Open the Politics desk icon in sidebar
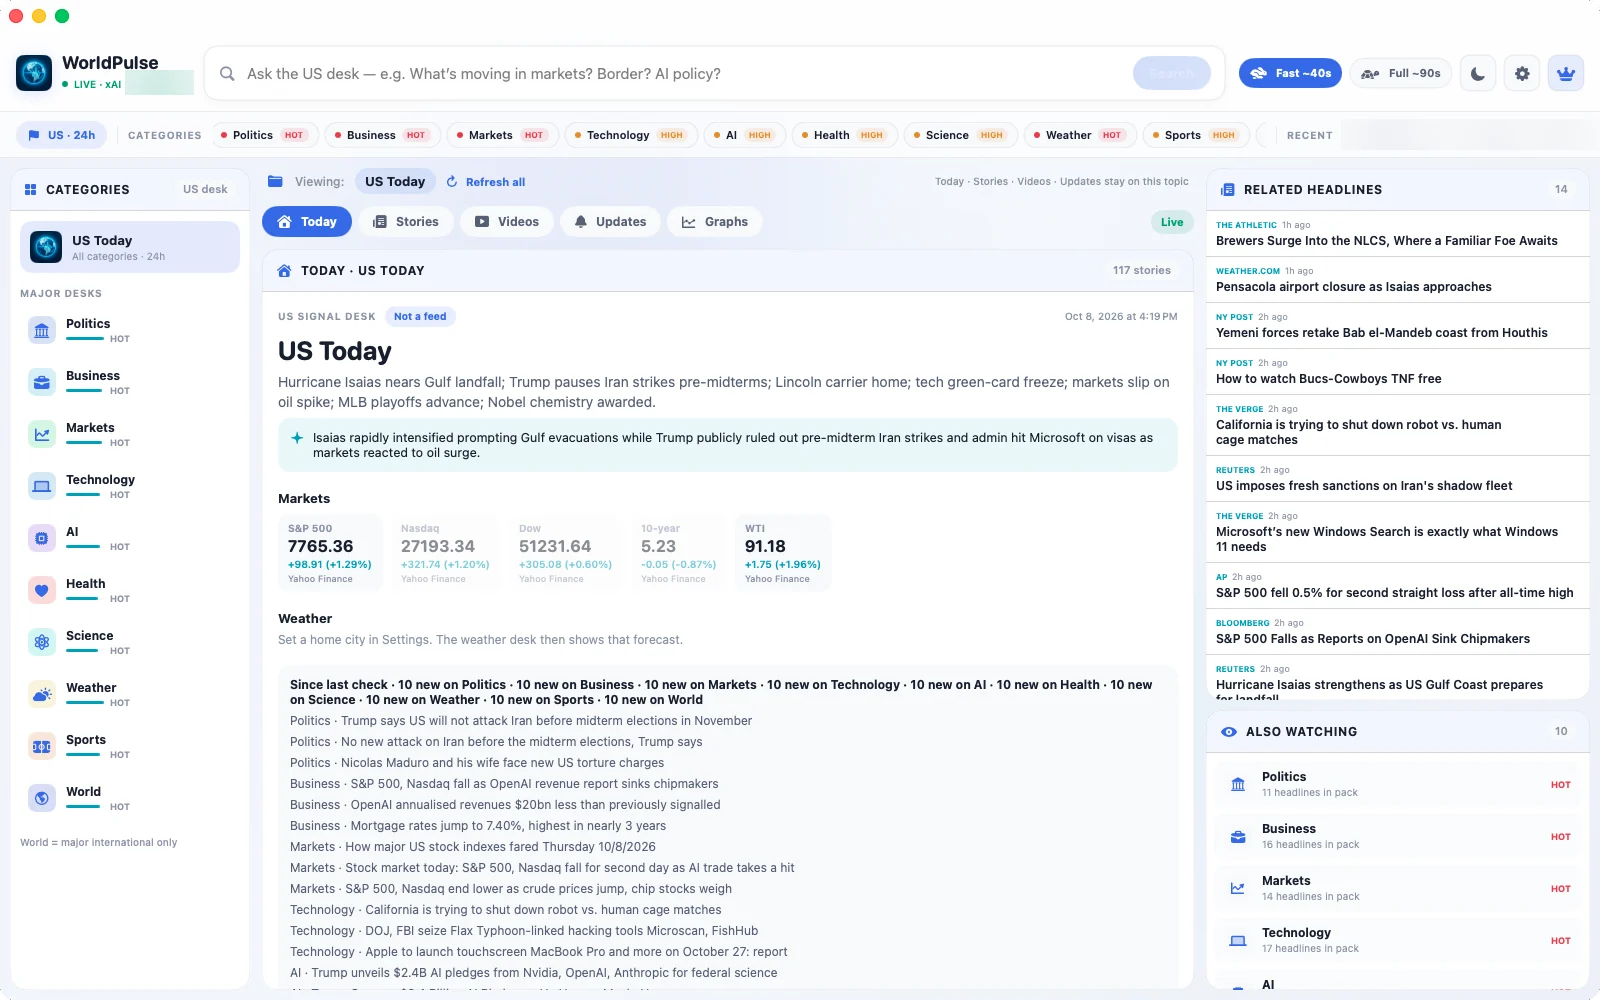The image size is (1600, 1000). pyautogui.click(x=42, y=330)
